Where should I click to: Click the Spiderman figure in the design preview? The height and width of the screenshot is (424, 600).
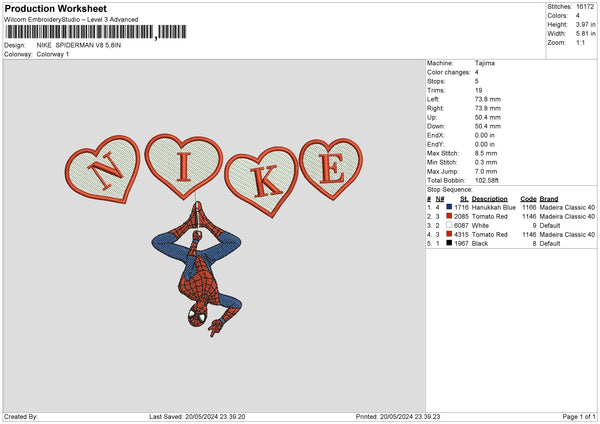[x=198, y=270]
